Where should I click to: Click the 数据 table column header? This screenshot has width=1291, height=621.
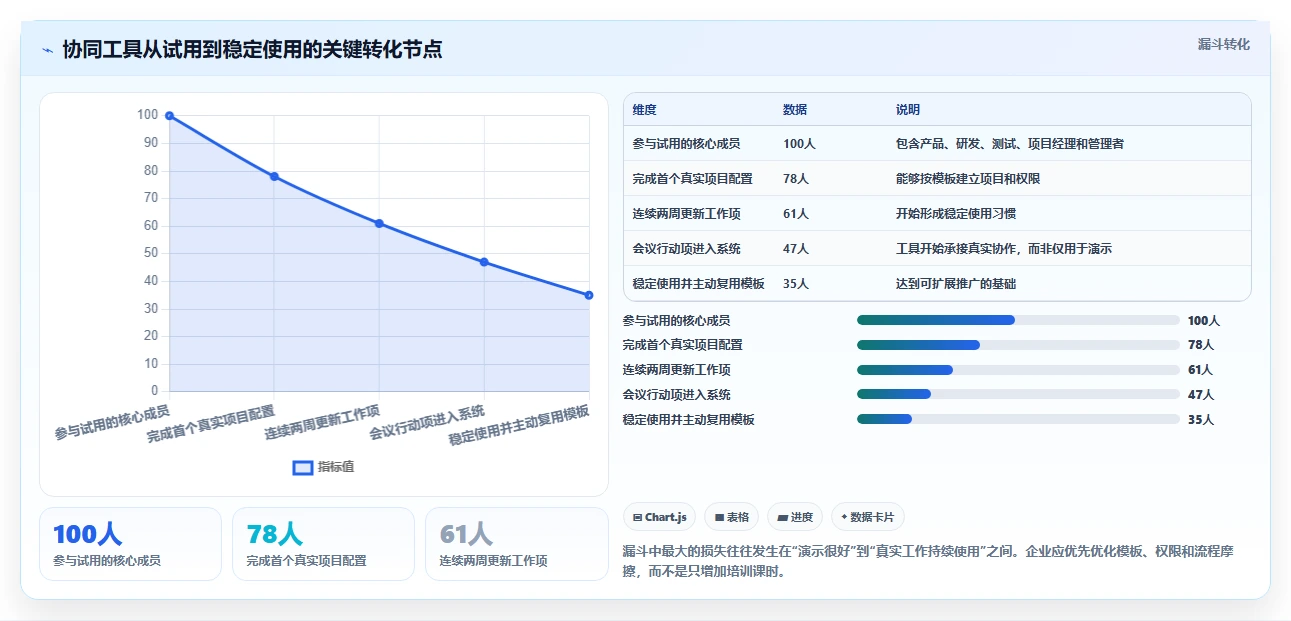795,110
